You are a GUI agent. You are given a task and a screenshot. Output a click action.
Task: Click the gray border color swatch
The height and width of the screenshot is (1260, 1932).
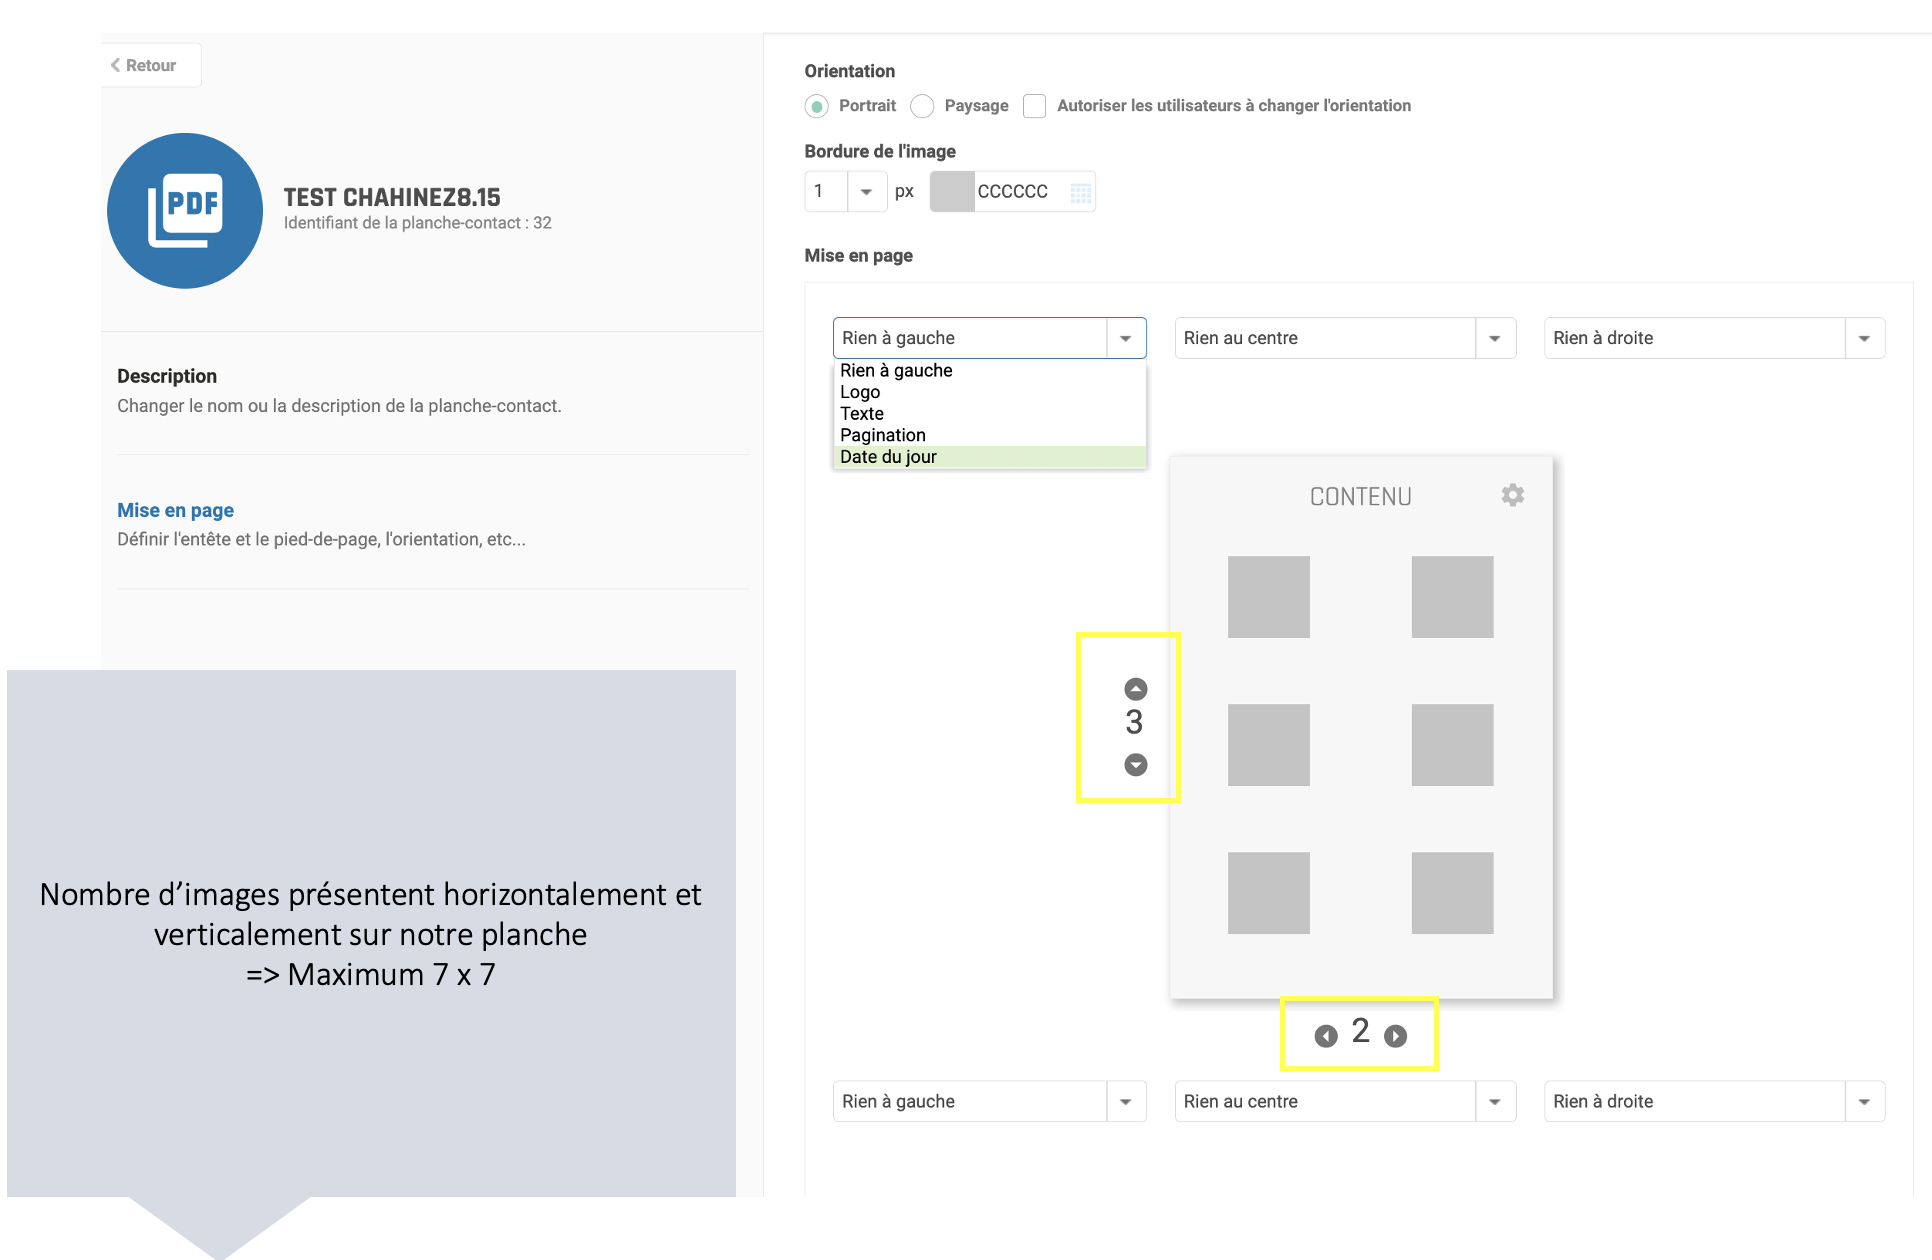point(952,192)
